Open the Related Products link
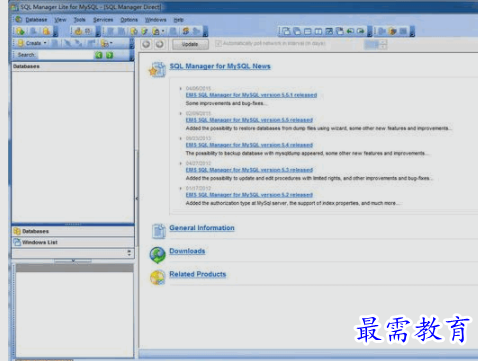478x361 pixels. (x=197, y=274)
